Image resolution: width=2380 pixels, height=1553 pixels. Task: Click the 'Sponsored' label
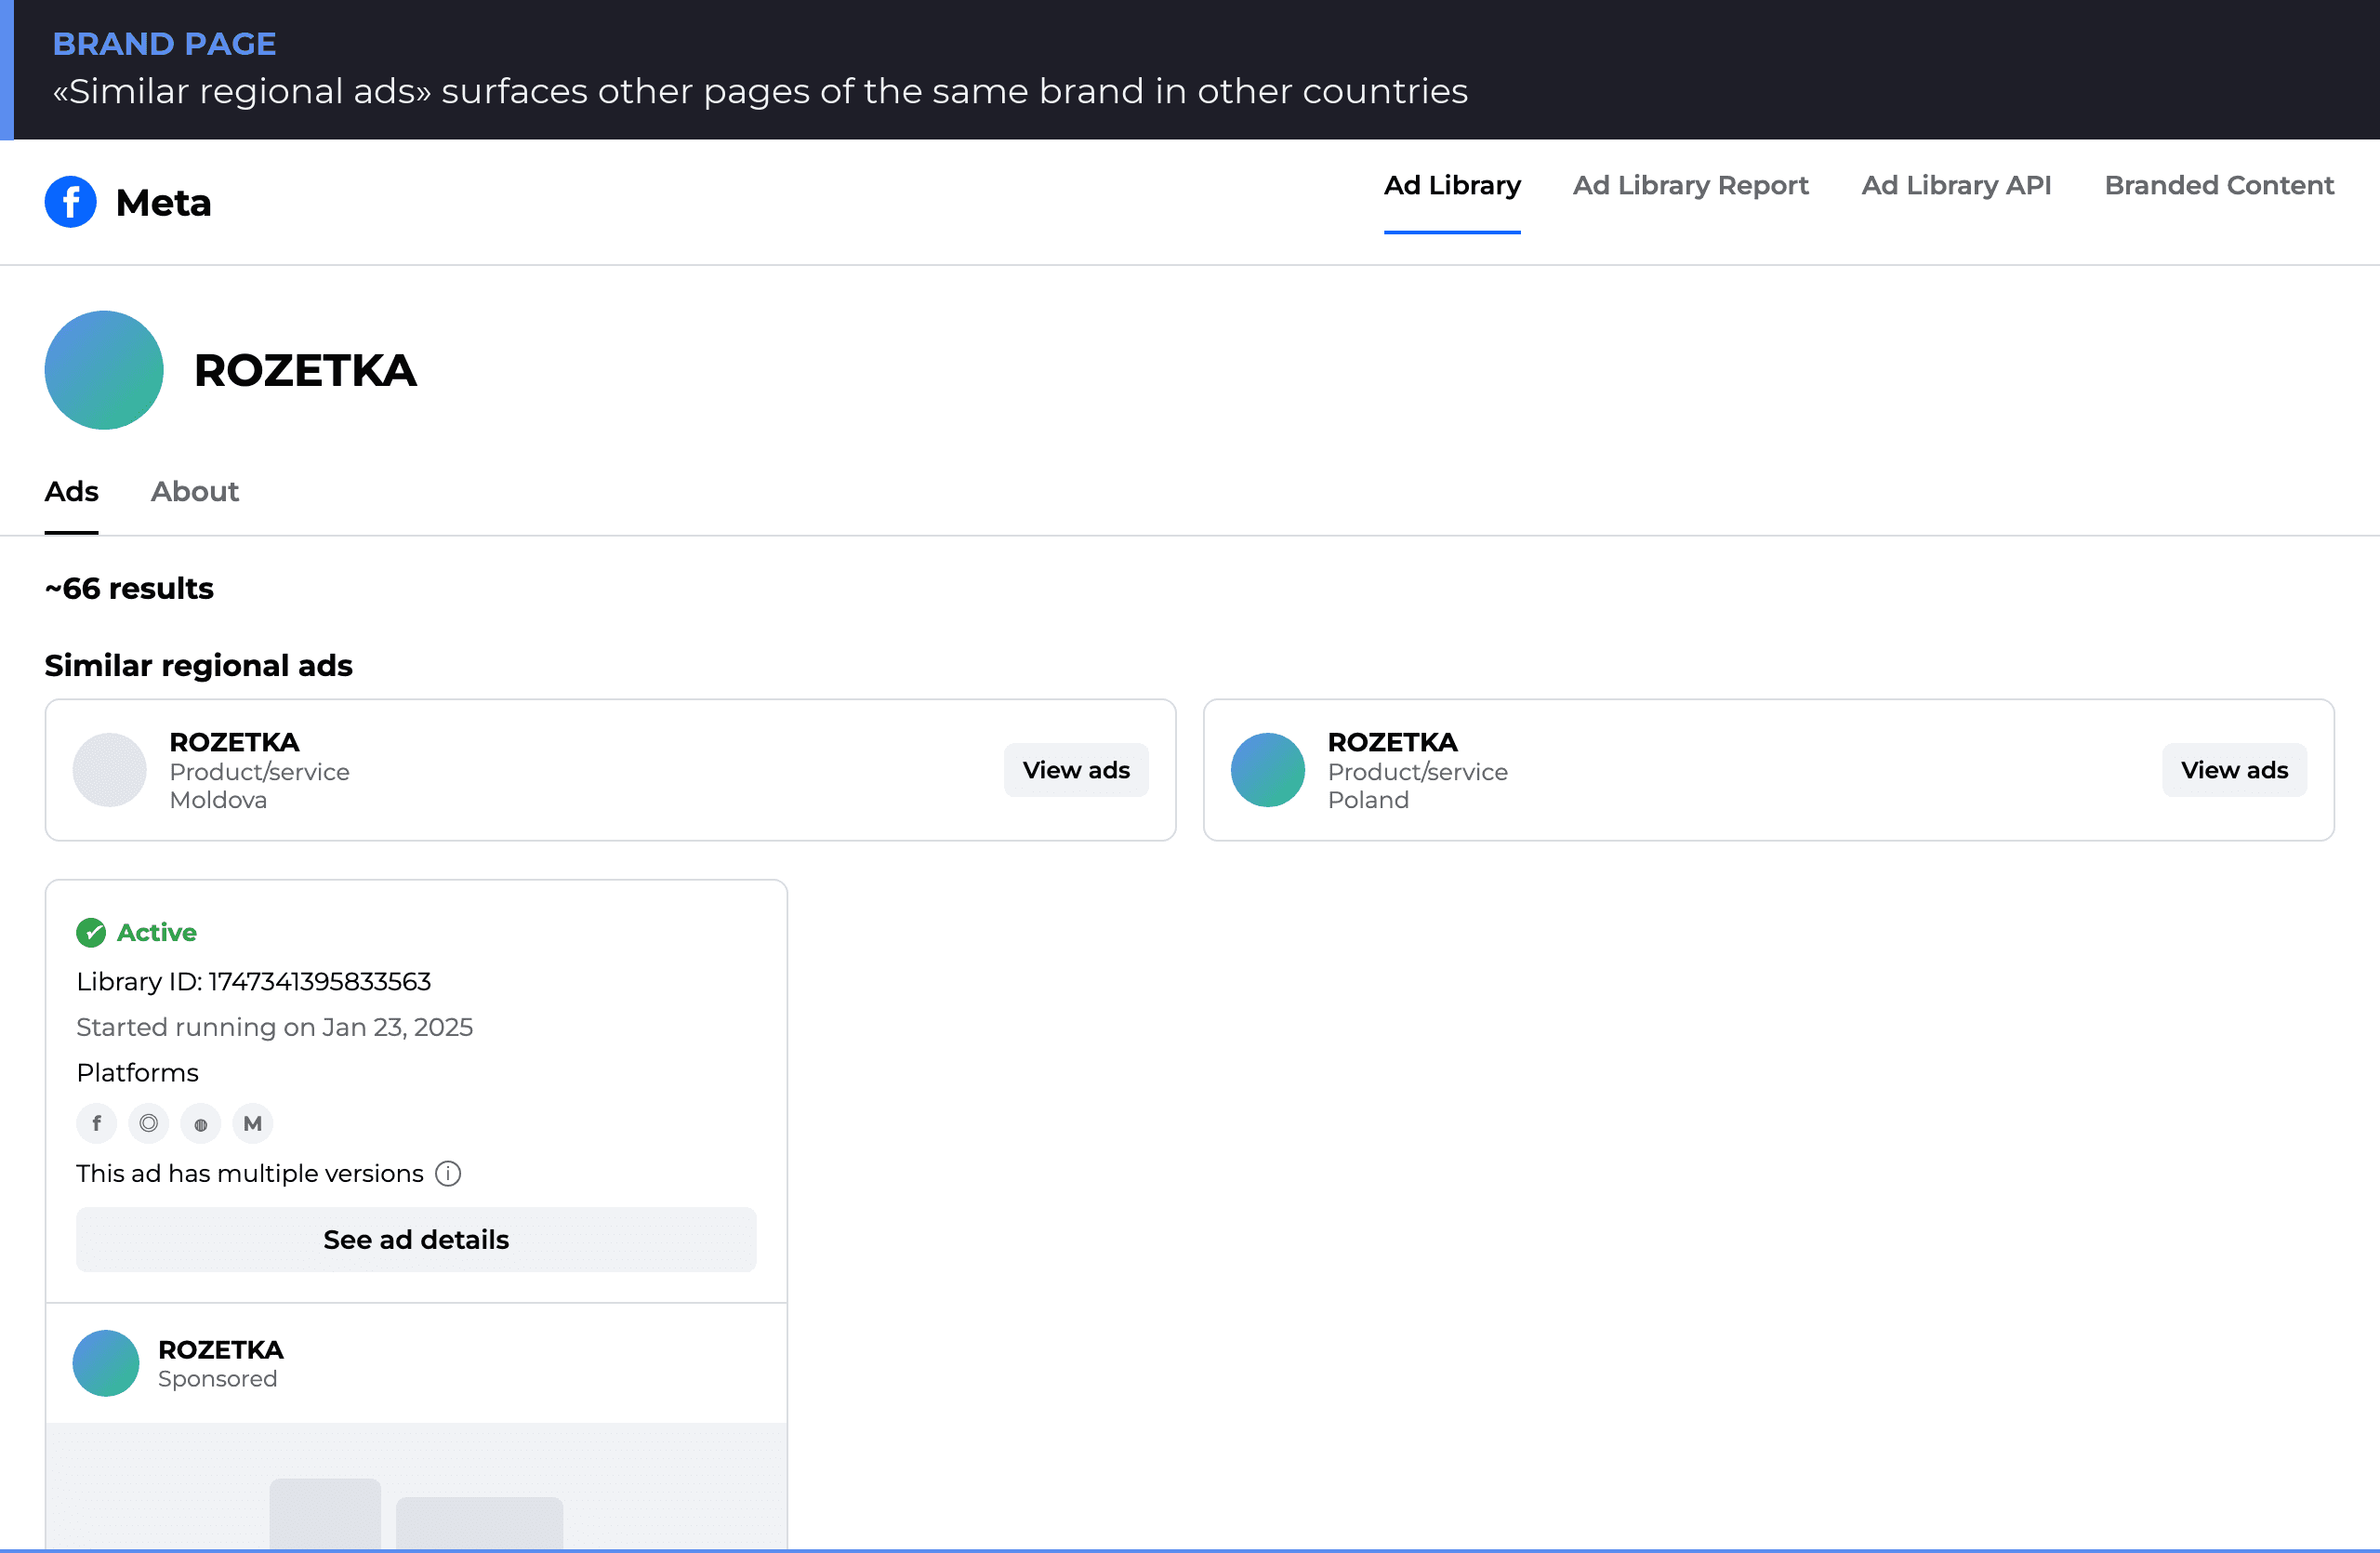point(218,1379)
